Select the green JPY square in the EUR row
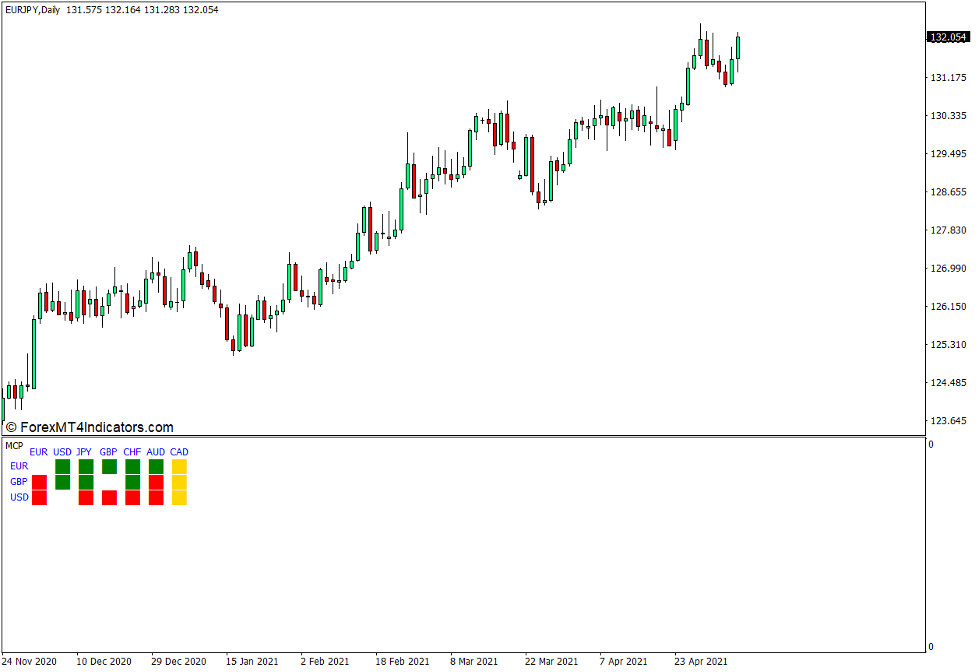This screenshot has width=977, height=672. point(86,465)
